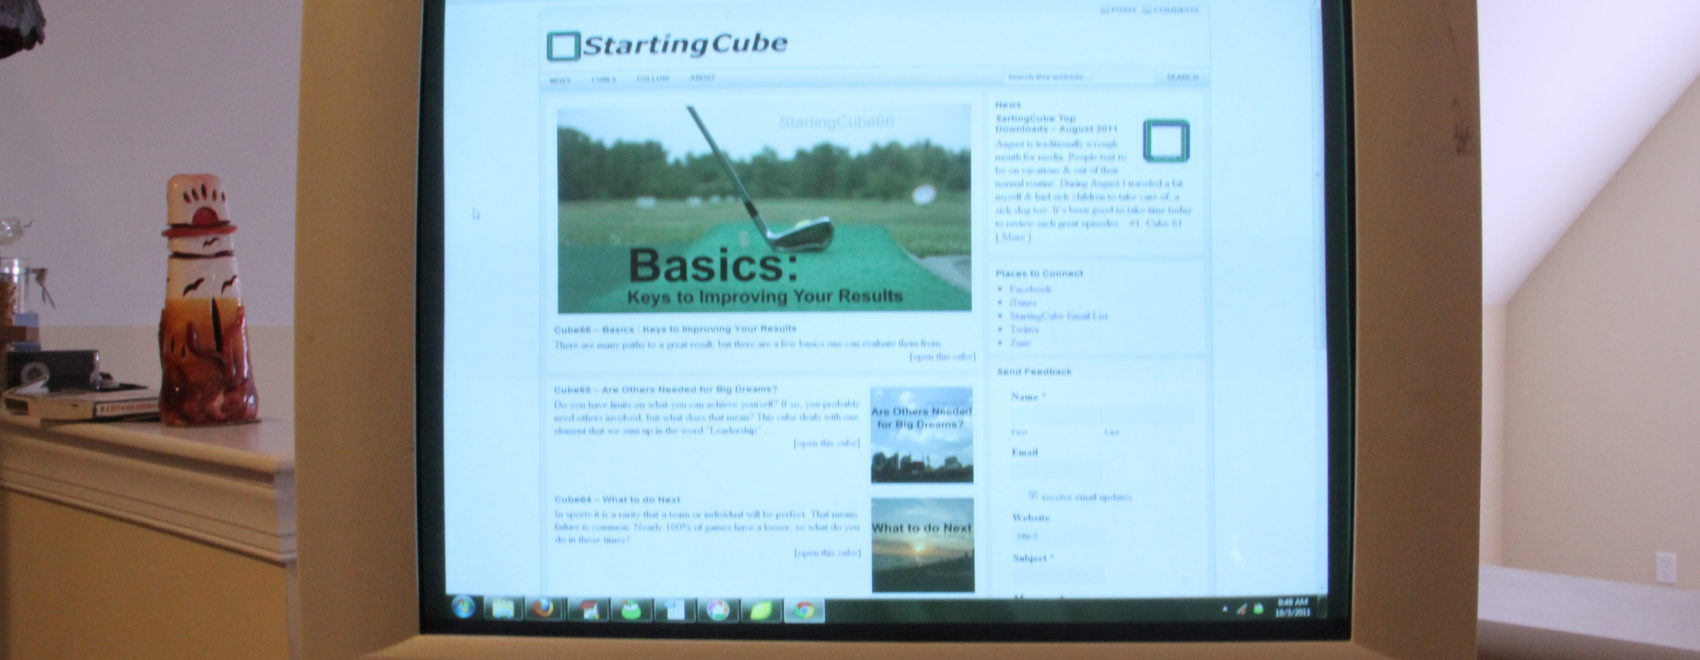Screen dimensions: 1700x660
Task: Toggle the receive email updates checkbox
Action: tap(1033, 495)
